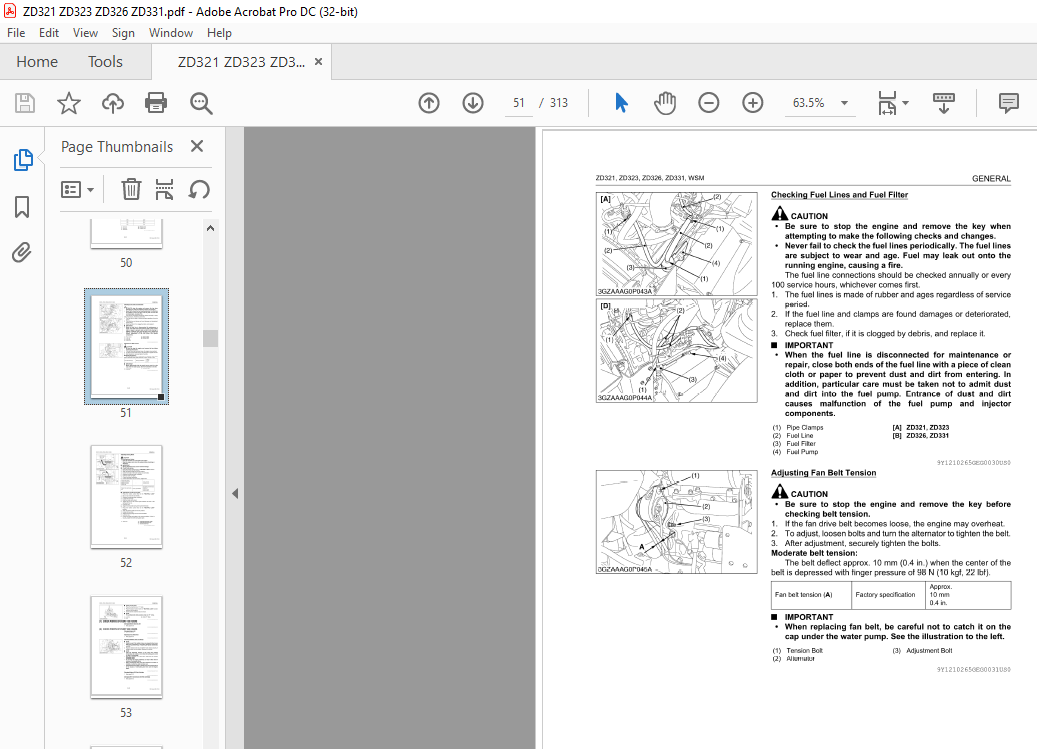Click 'Factory specification' table cell
Viewport: 1037px width, 749px height.
(886, 595)
